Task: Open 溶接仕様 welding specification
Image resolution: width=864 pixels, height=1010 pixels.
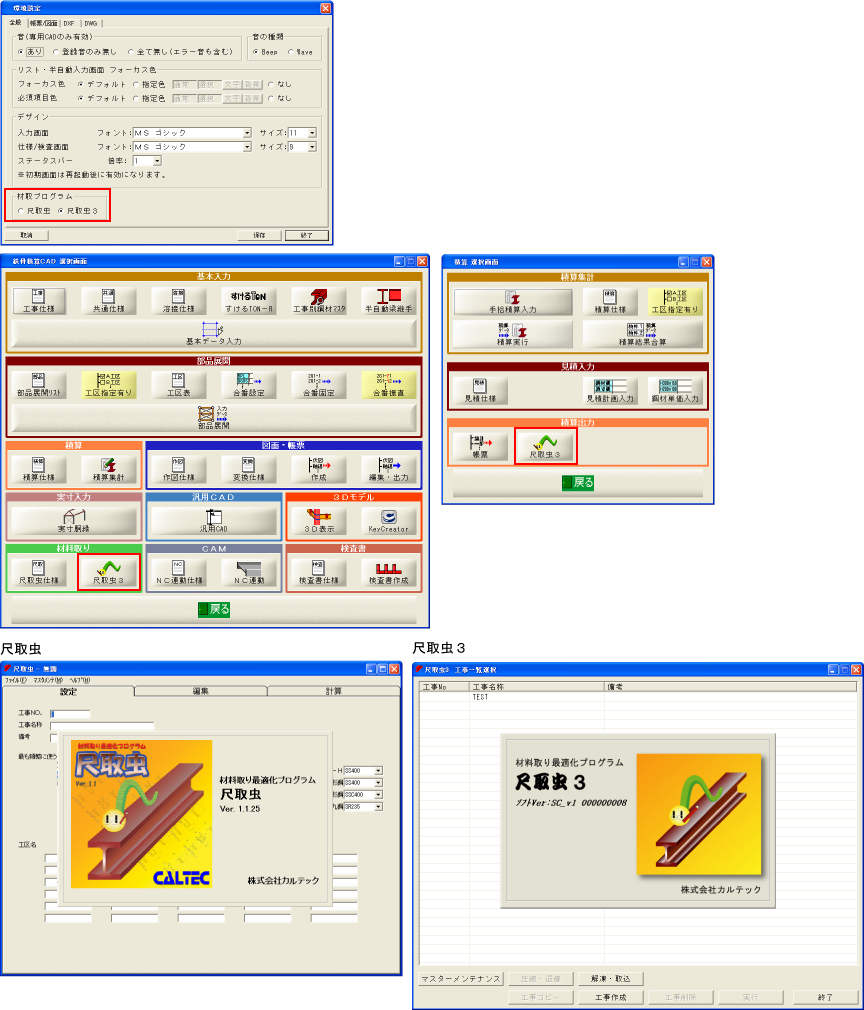Action: tap(178, 301)
